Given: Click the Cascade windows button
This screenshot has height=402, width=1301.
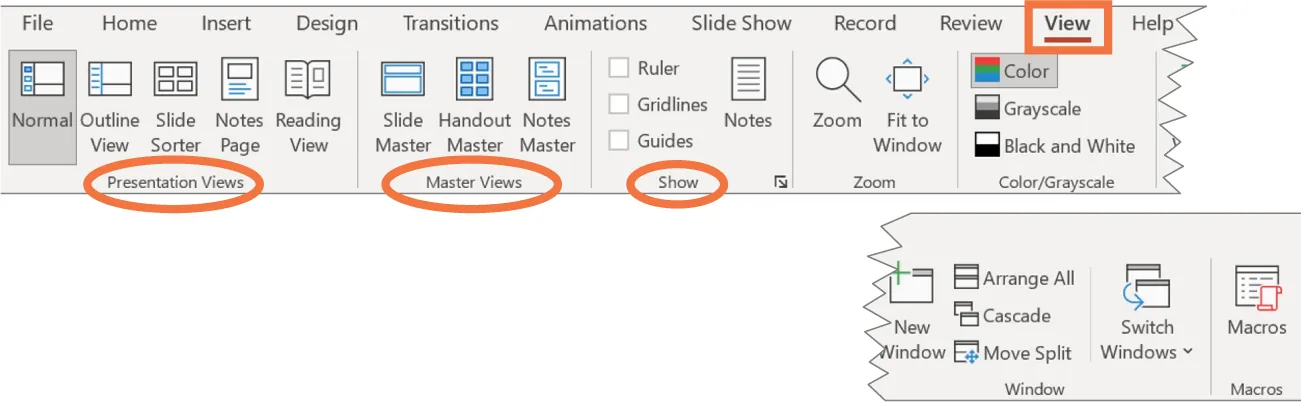Looking at the screenshot, I should click(x=1003, y=315).
